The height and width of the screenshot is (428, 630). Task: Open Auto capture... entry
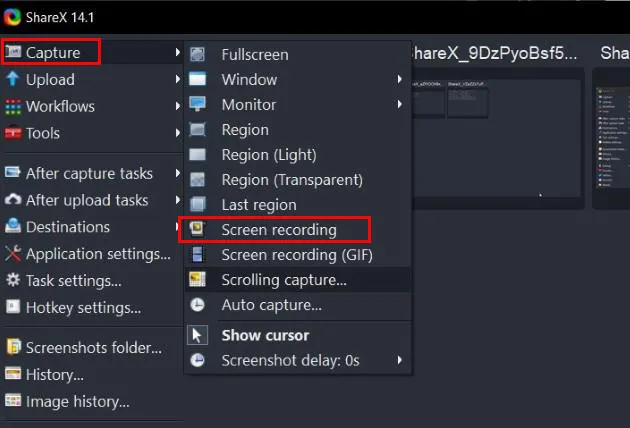coord(298,305)
